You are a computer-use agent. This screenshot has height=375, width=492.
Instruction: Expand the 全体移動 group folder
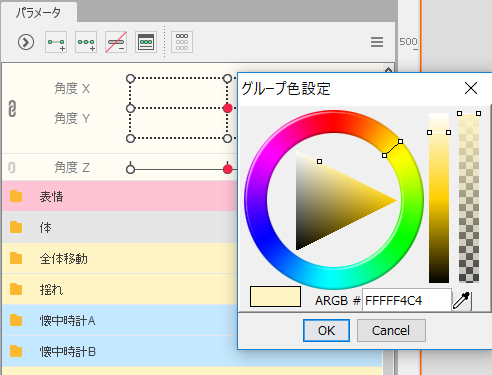click(x=16, y=258)
